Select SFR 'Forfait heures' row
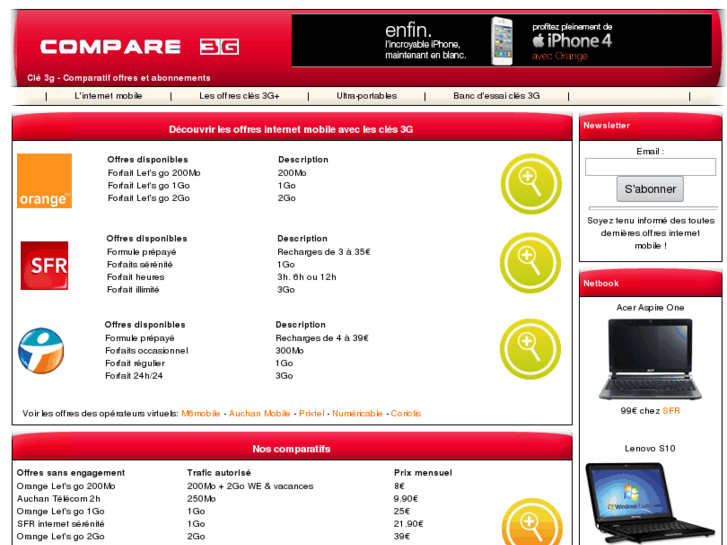This screenshot has width=727, height=545. [x=136, y=277]
